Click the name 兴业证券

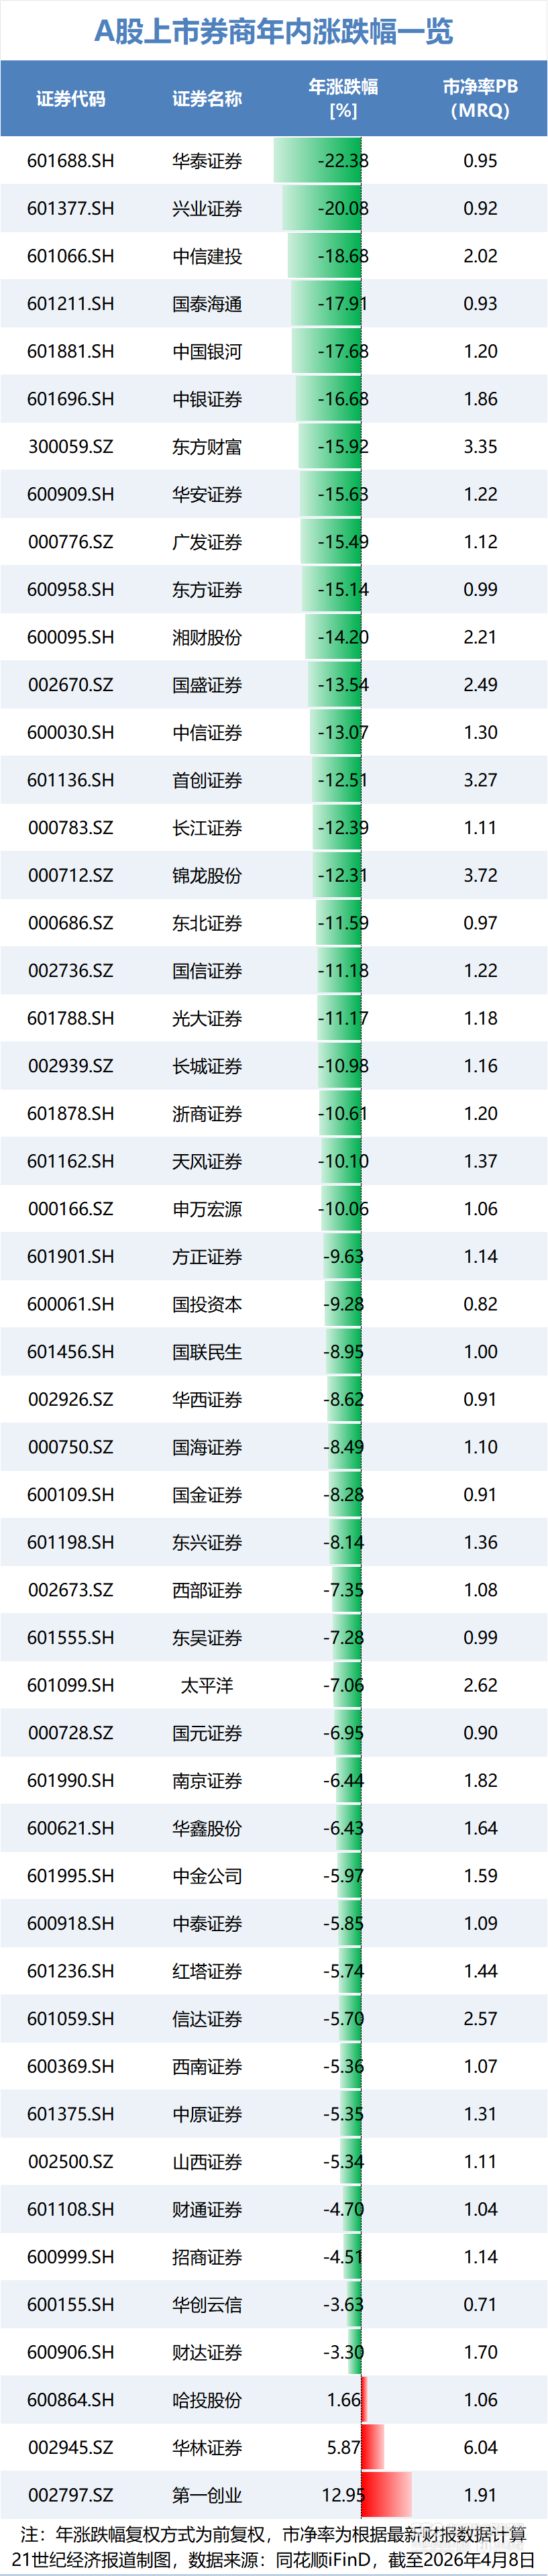point(207,209)
